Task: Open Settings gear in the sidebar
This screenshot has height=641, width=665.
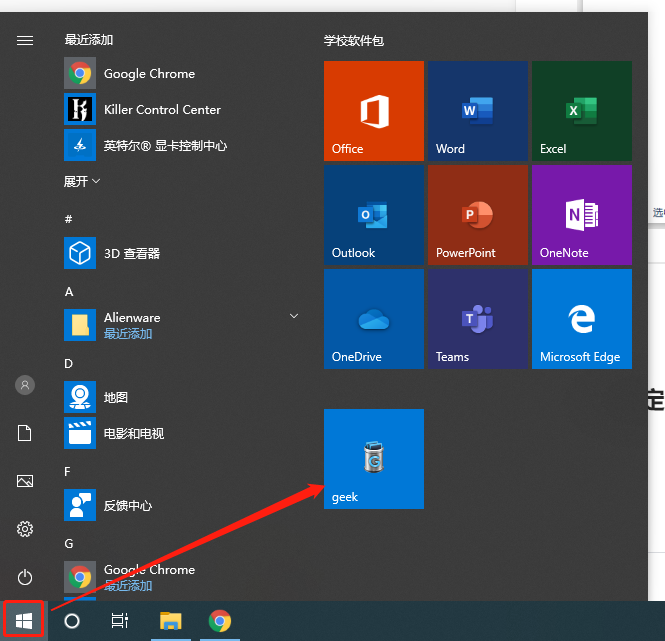Action: (x=25, y=529)
